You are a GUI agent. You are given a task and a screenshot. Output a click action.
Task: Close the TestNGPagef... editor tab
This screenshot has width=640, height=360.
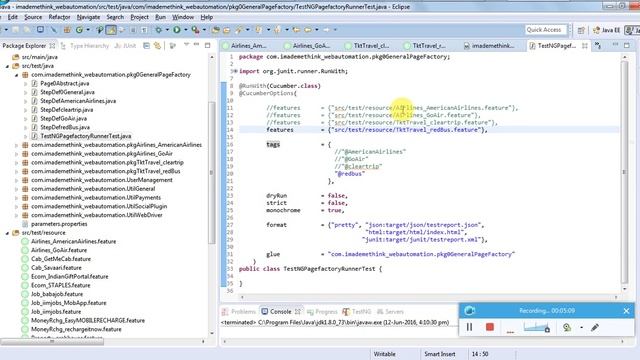coord(584,46)
